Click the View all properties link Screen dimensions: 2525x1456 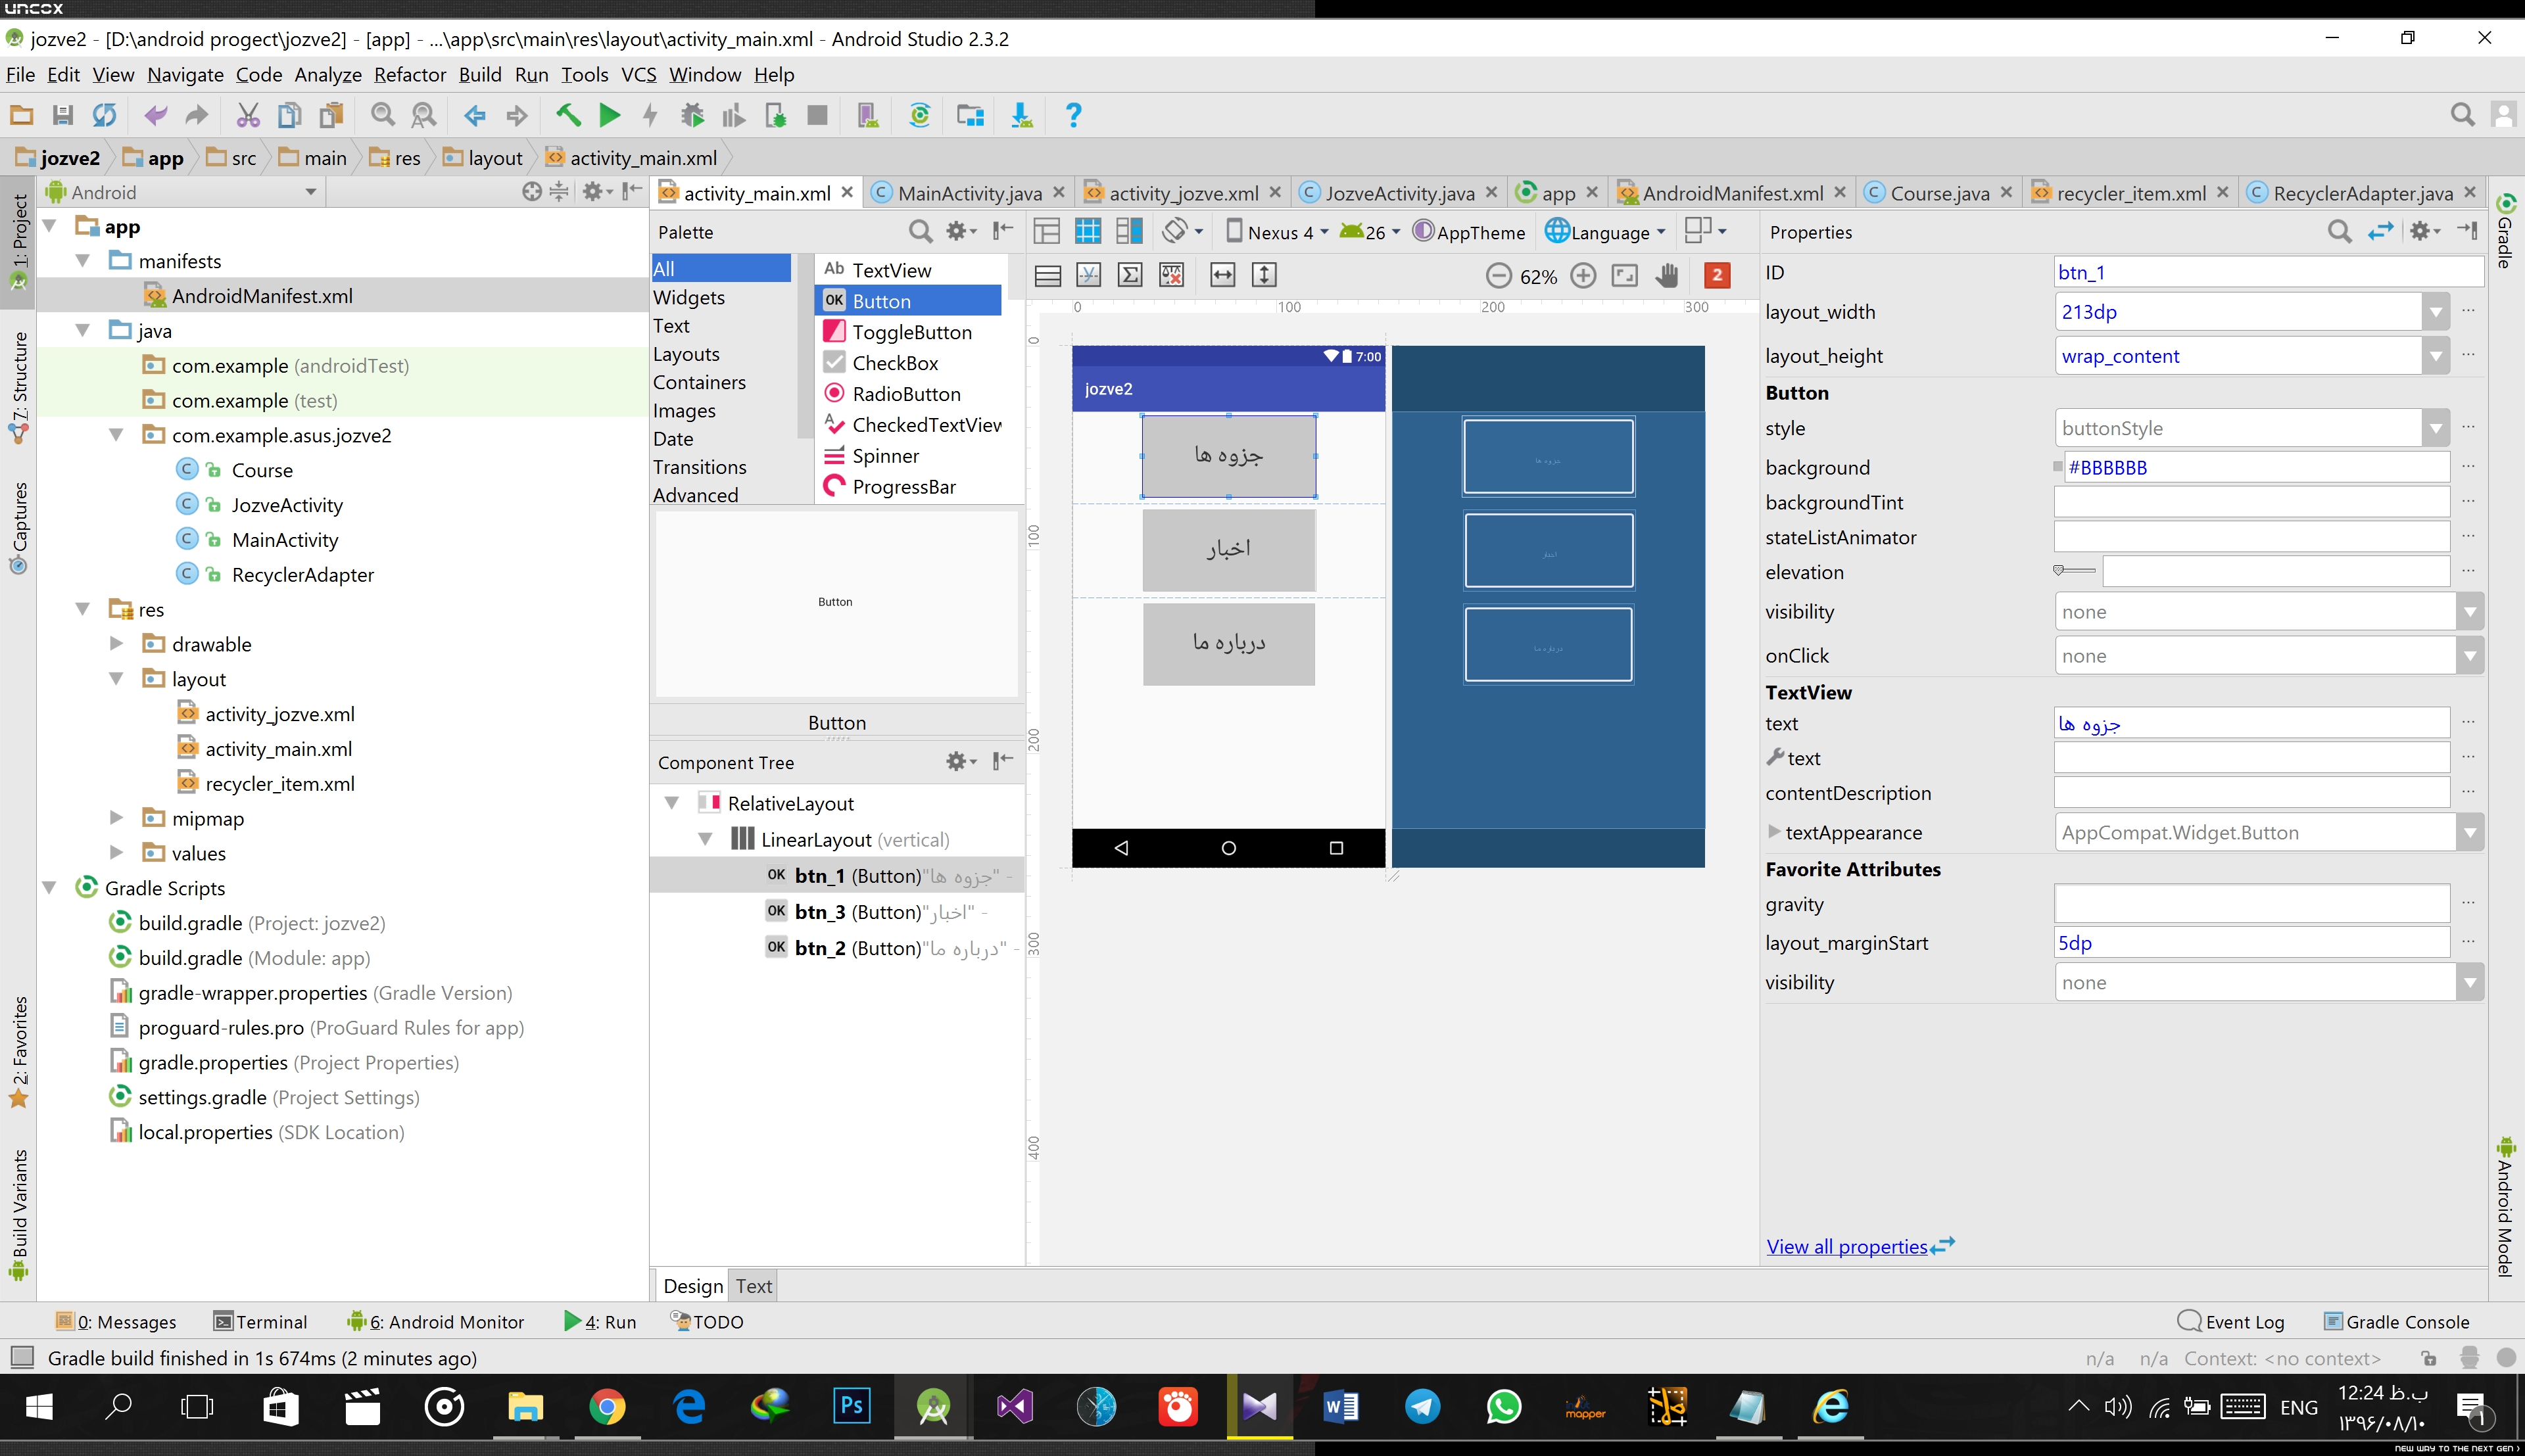(1847, 1247)
